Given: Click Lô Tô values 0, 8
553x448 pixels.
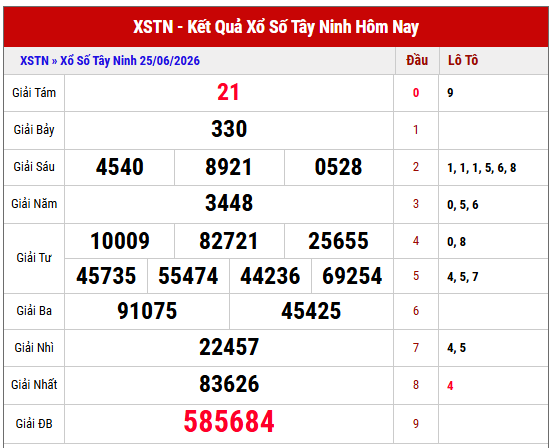Looking at the screenshot, I should 456,242.
